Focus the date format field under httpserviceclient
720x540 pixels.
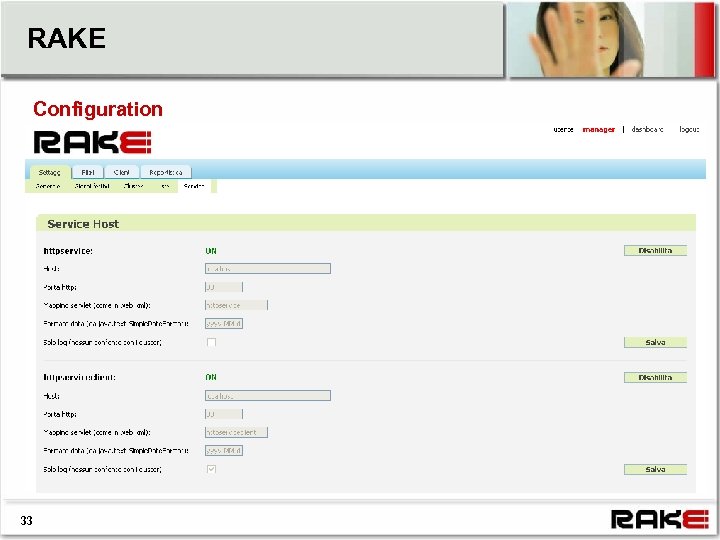224,450
